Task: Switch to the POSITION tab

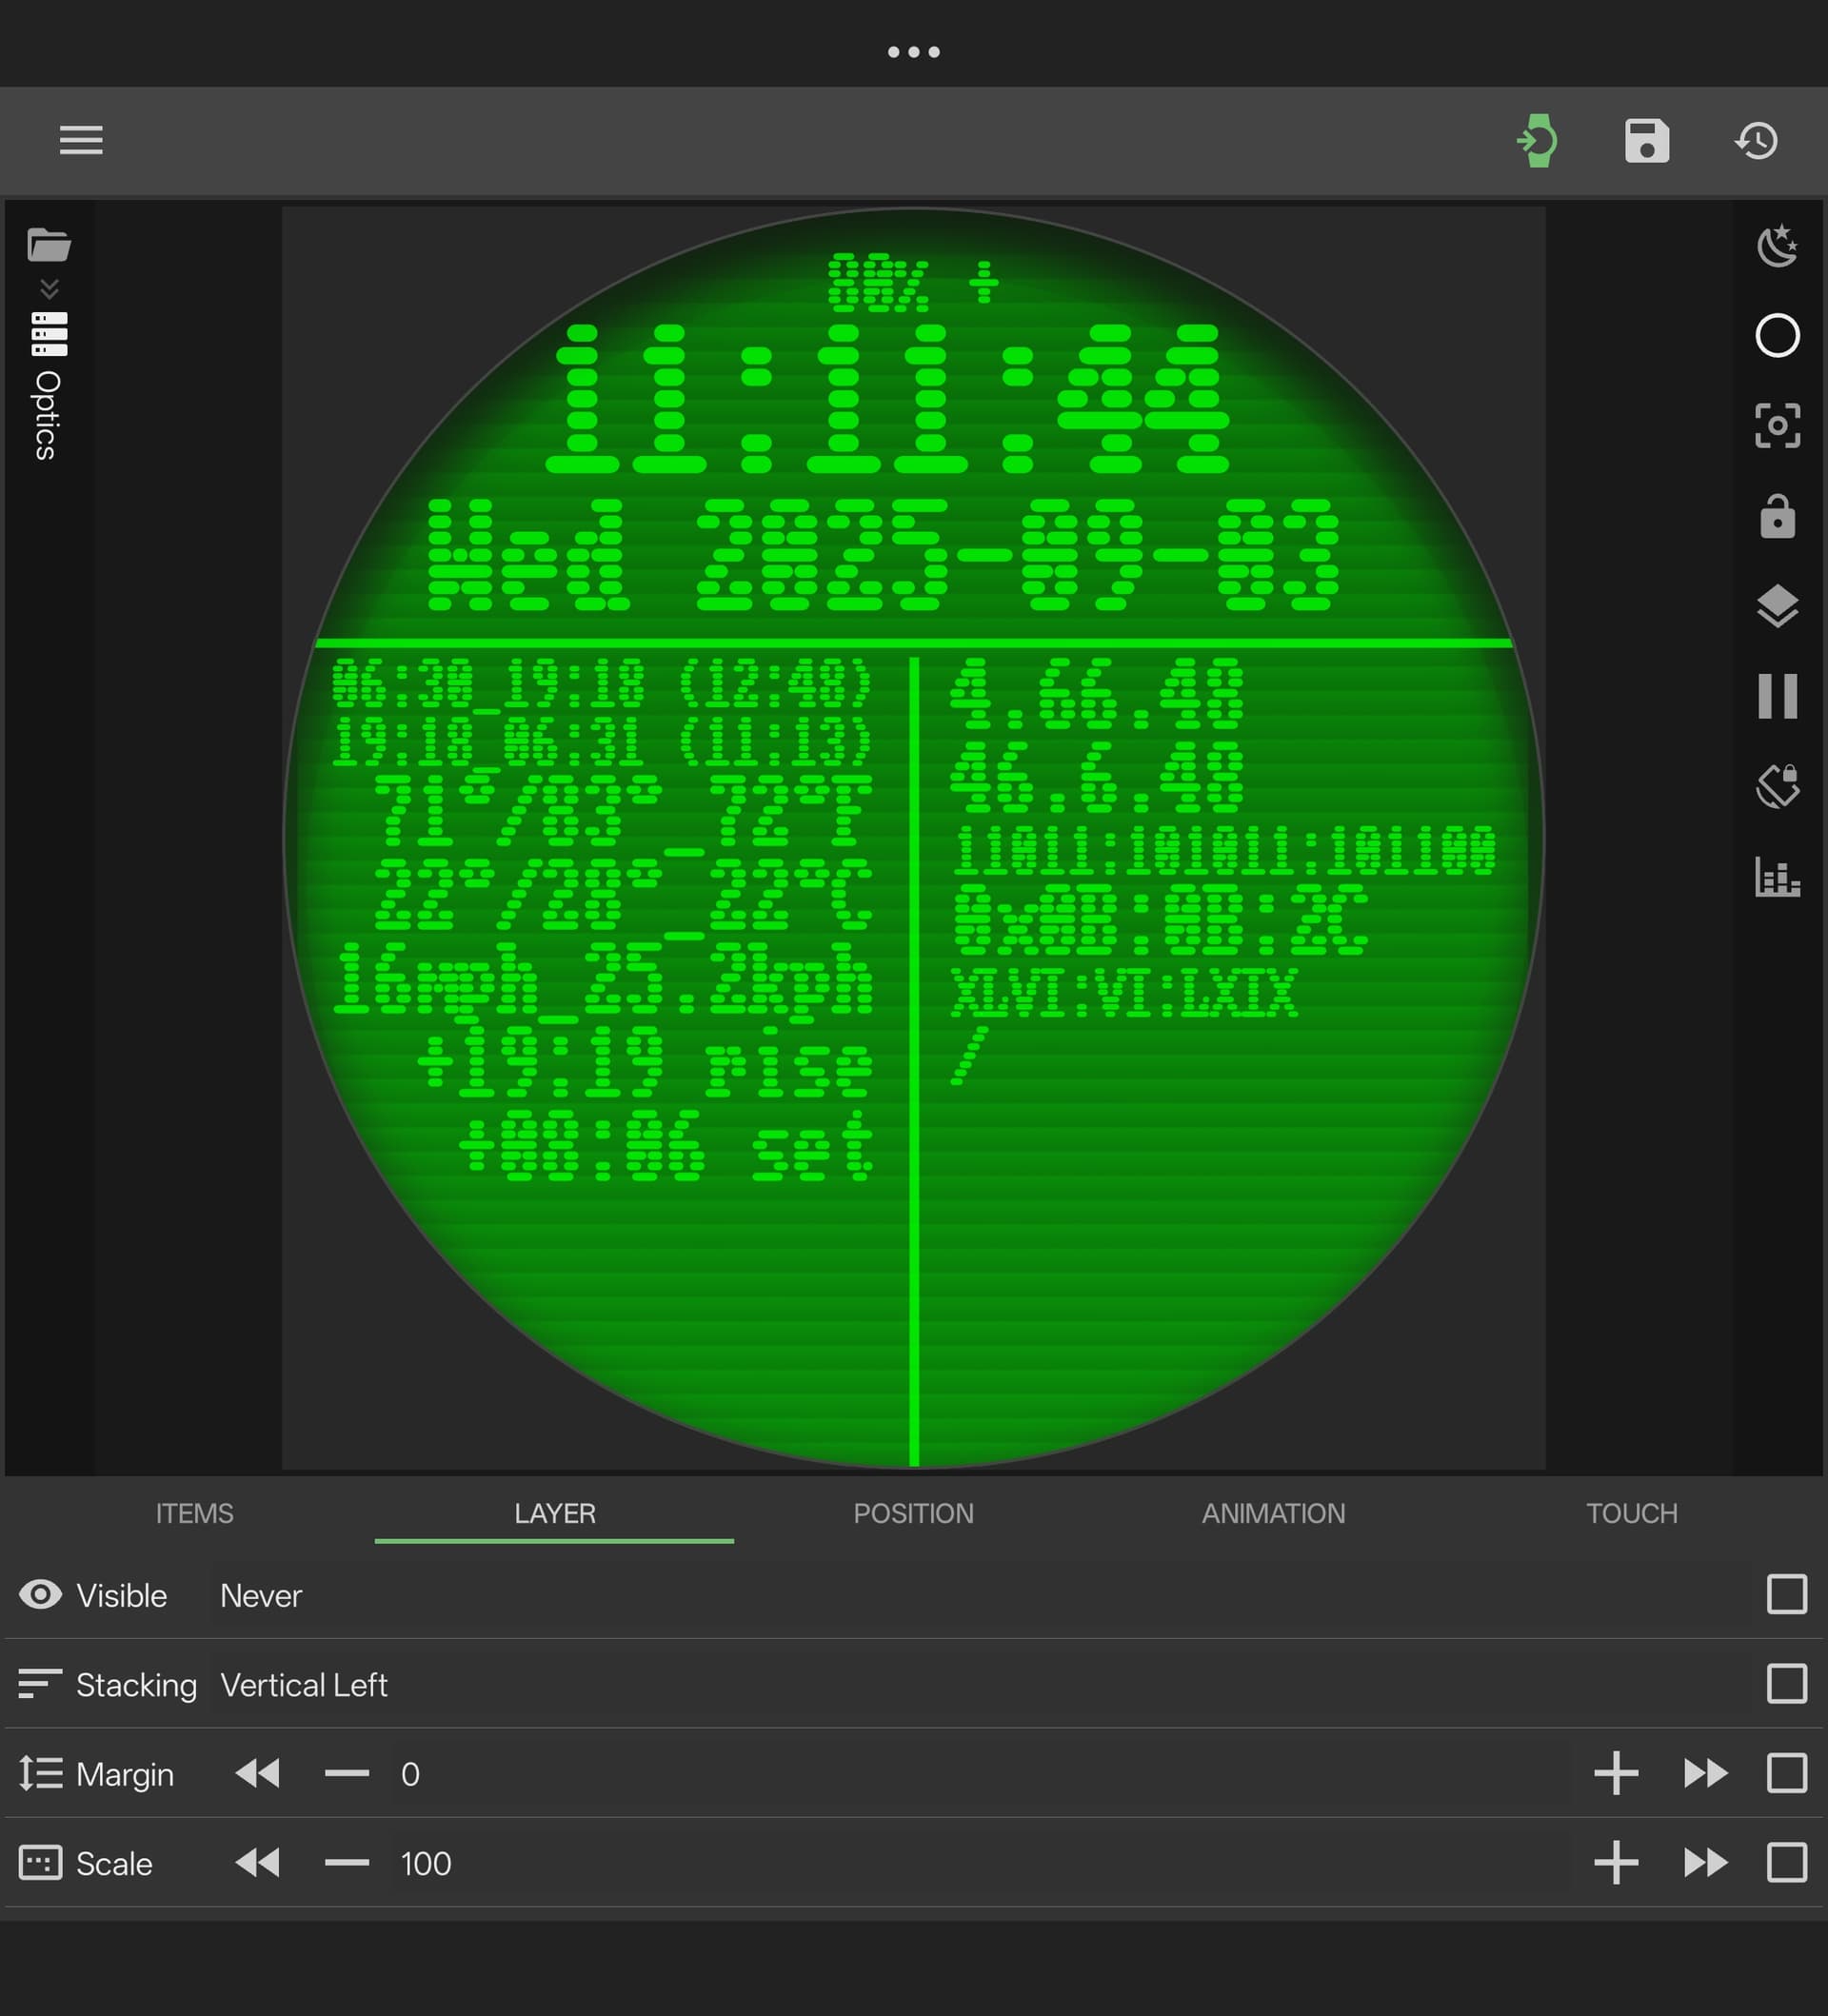Action: (913, 1513)
